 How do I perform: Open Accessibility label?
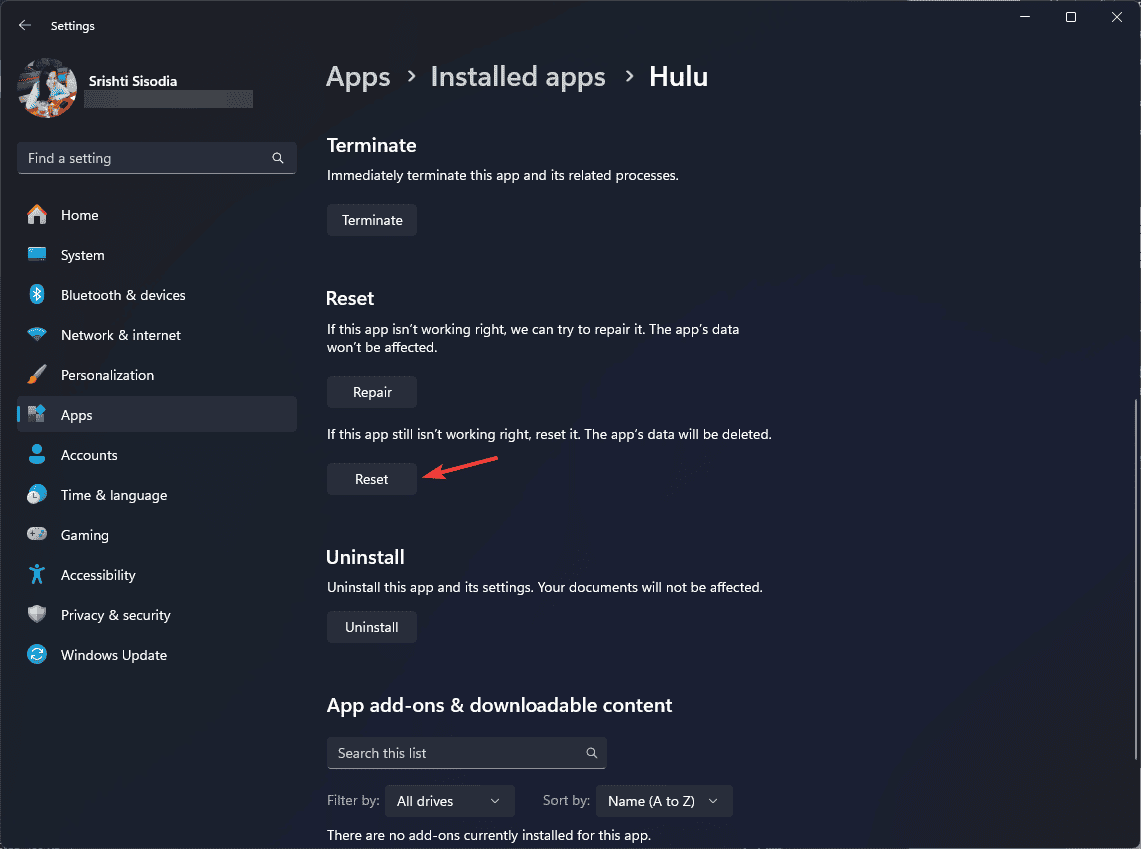(x=98, y=575)
